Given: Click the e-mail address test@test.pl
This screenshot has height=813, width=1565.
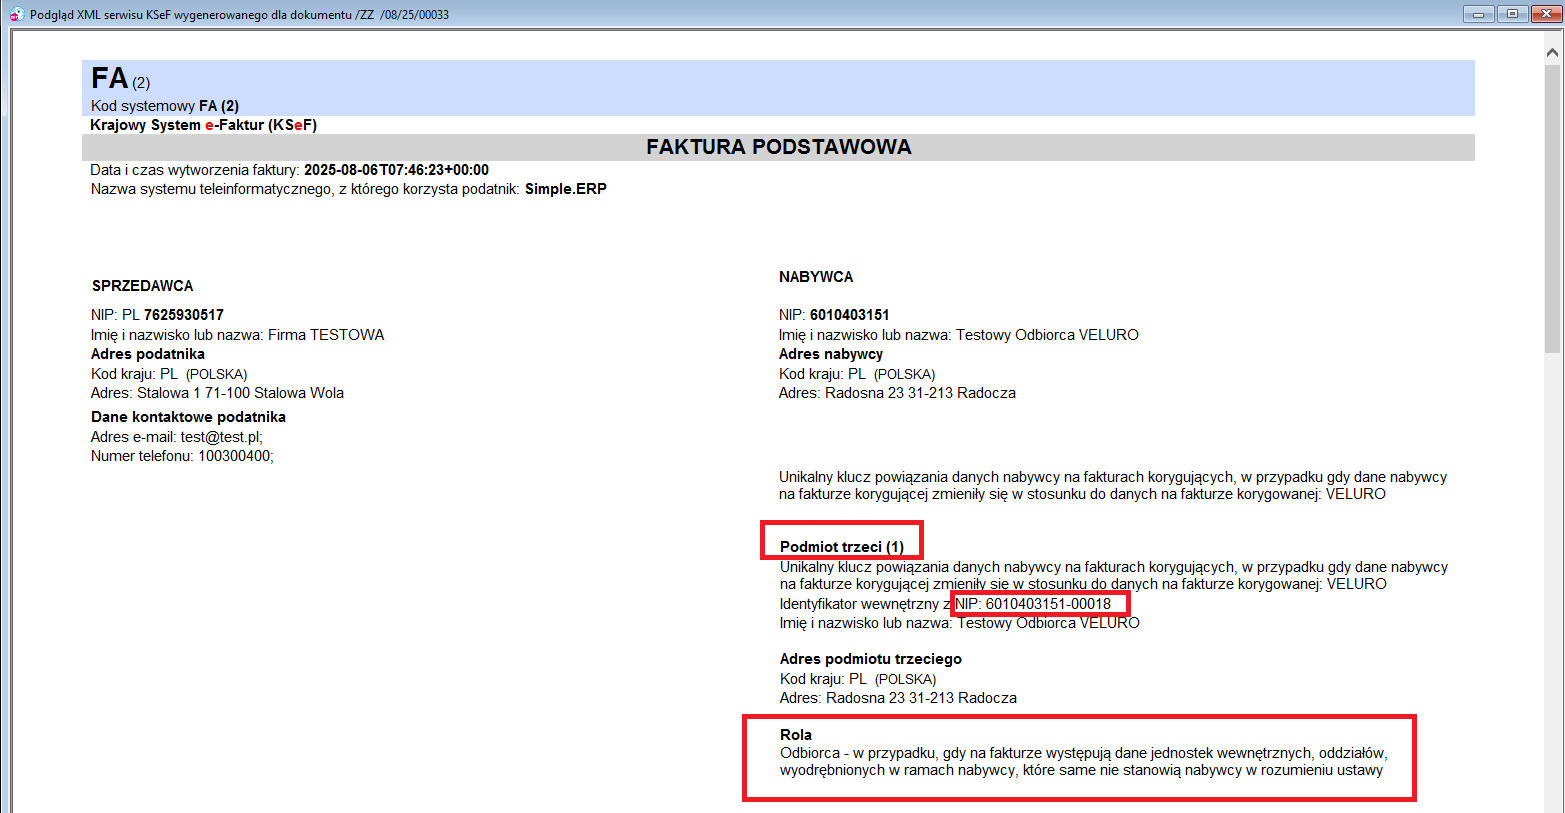Looking at the screenshot, I should [x=221, y=437].
